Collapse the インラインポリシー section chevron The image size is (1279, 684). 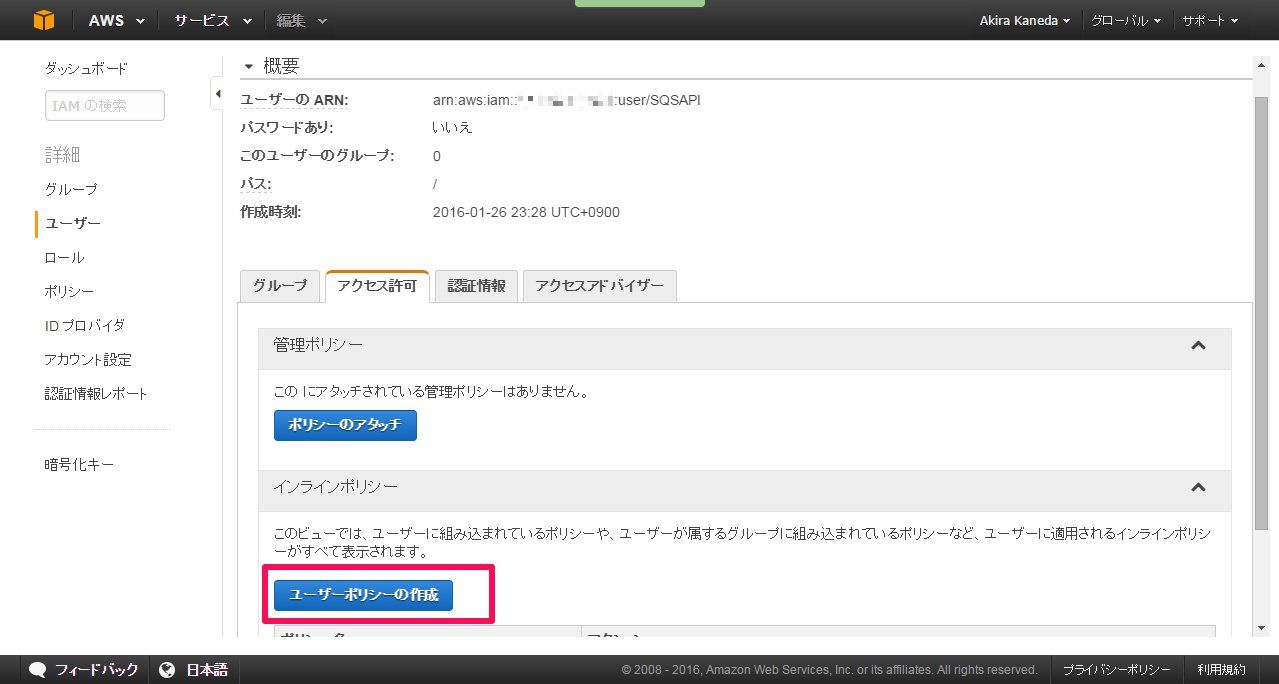tap(1198, 488)
